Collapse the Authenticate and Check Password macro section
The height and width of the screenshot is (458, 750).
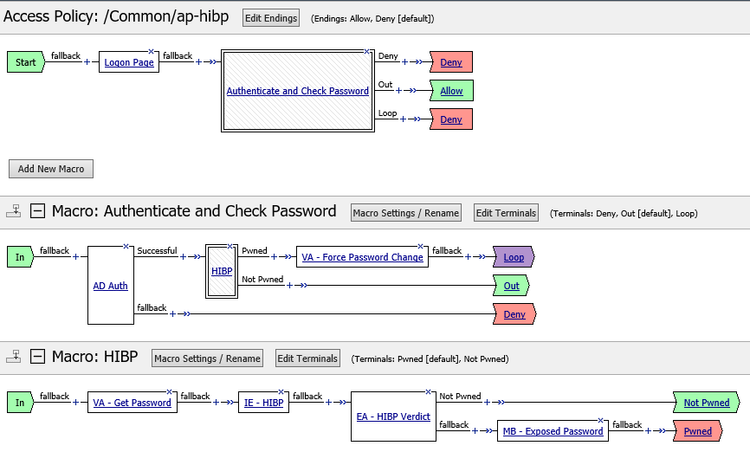point(38,211)
